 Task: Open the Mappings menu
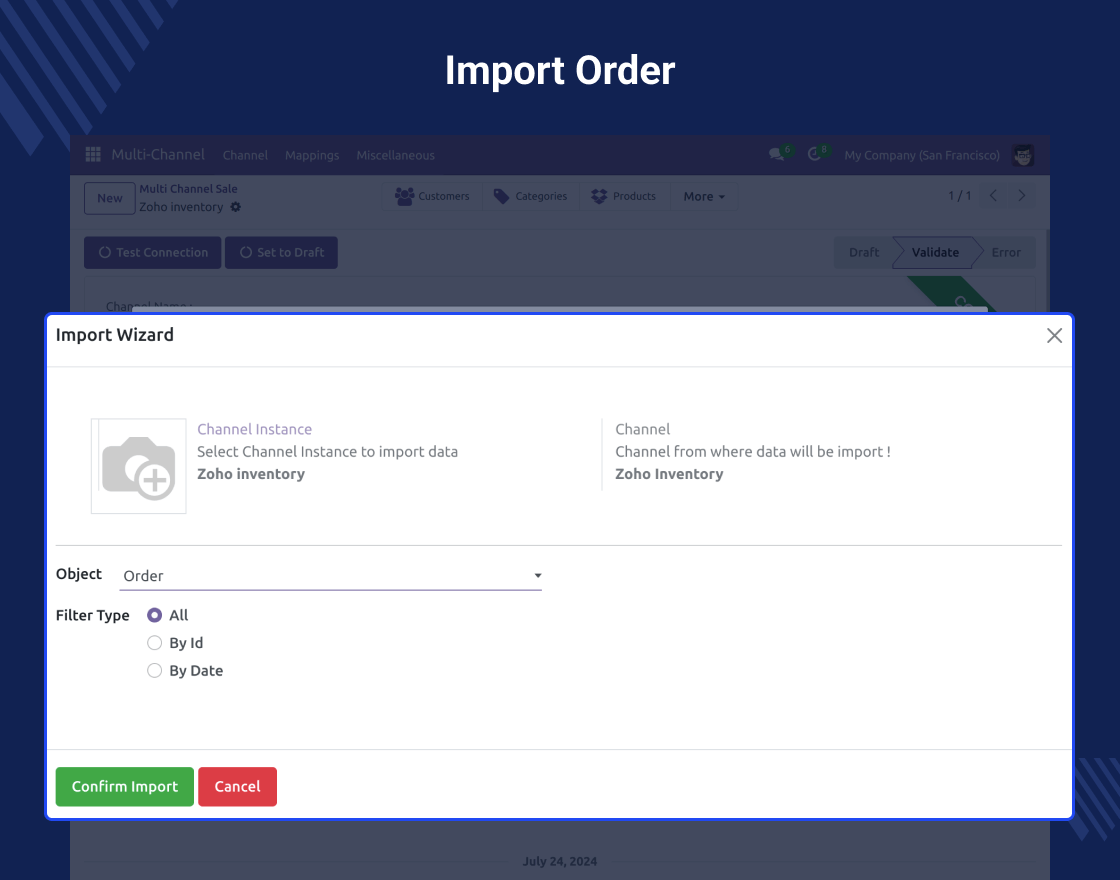coord(312,155)
